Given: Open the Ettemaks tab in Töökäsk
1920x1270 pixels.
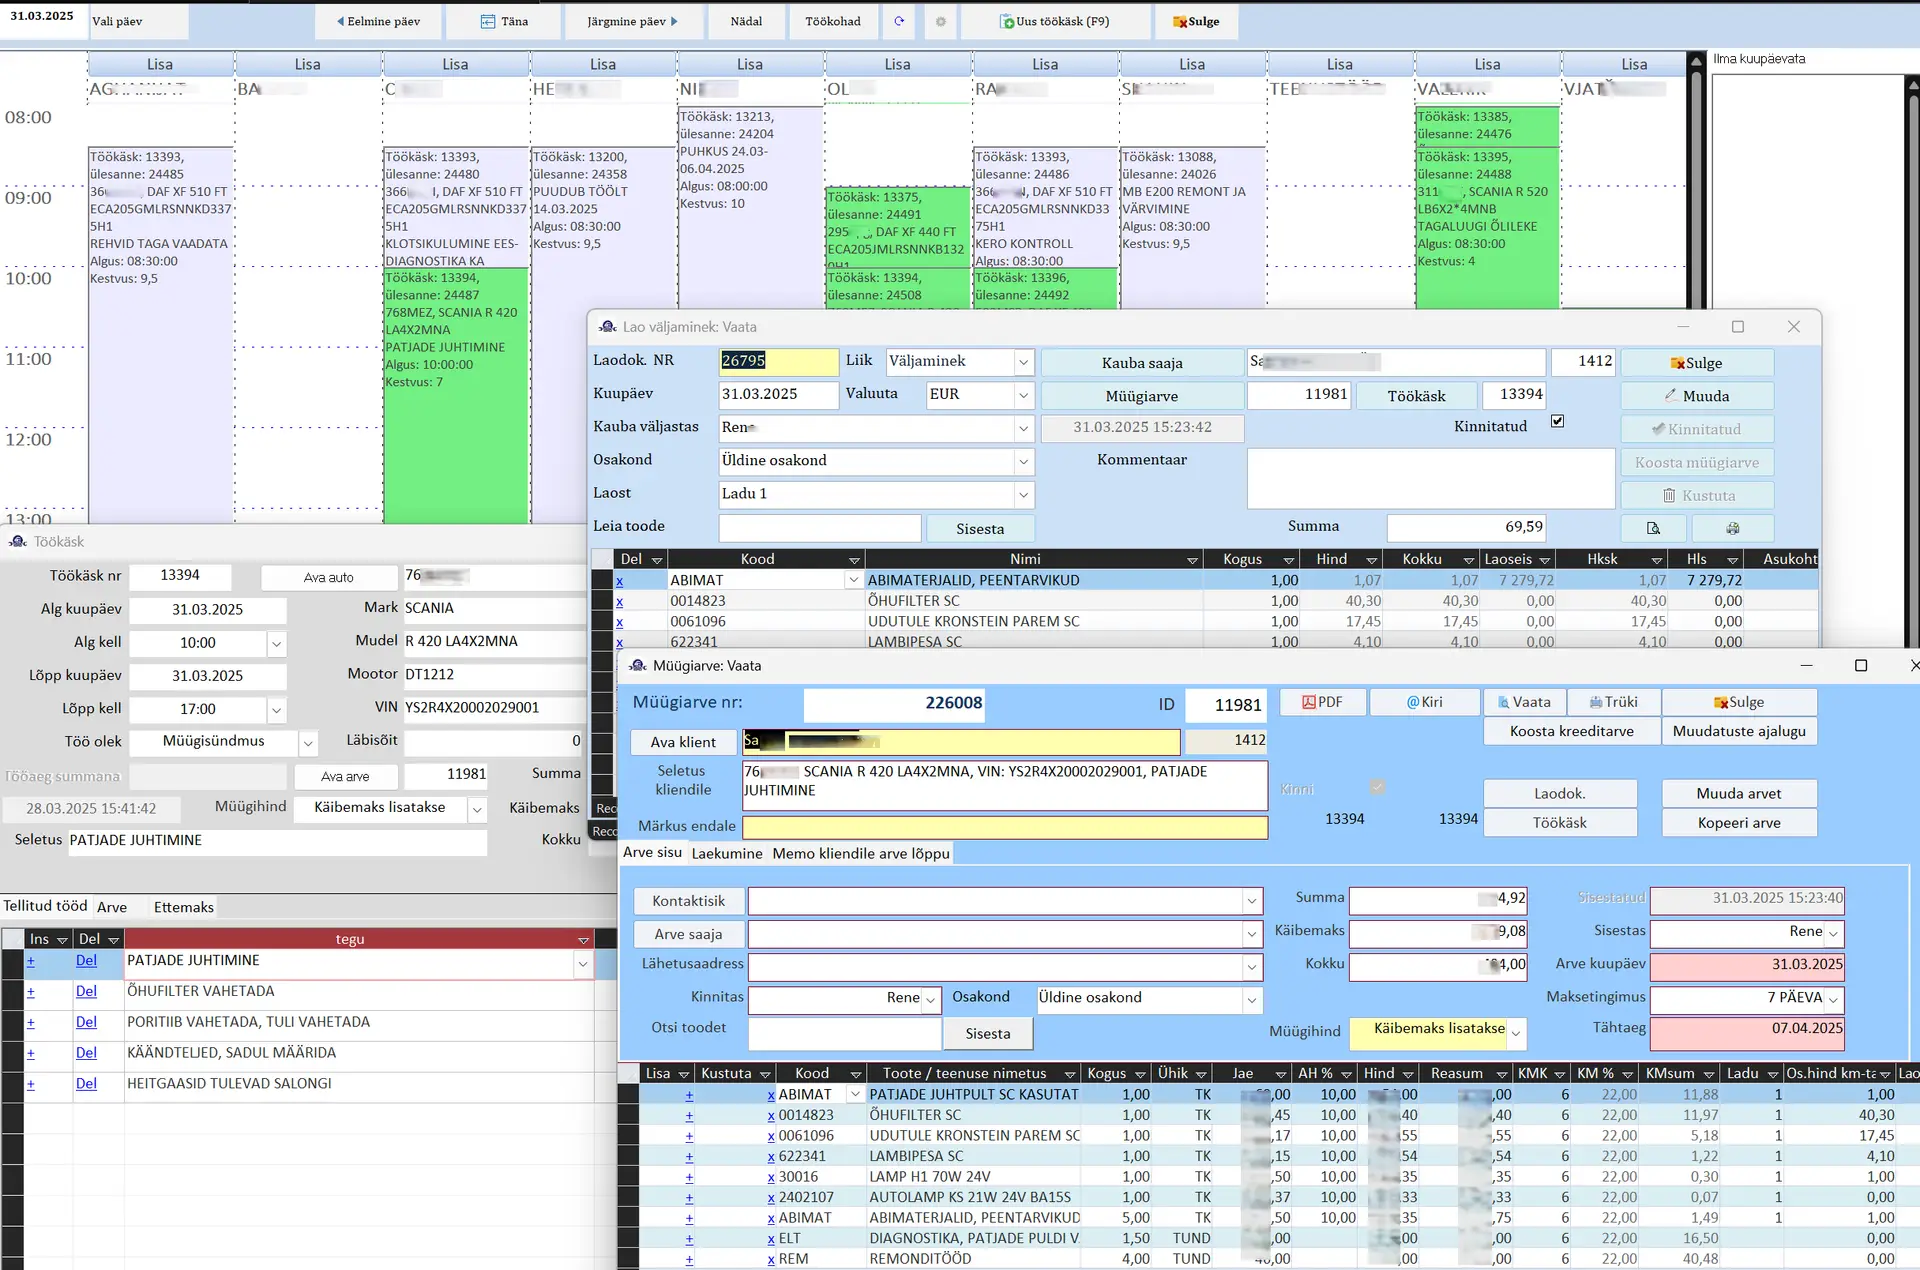Looking at the screenshot, I should (183, 907).
